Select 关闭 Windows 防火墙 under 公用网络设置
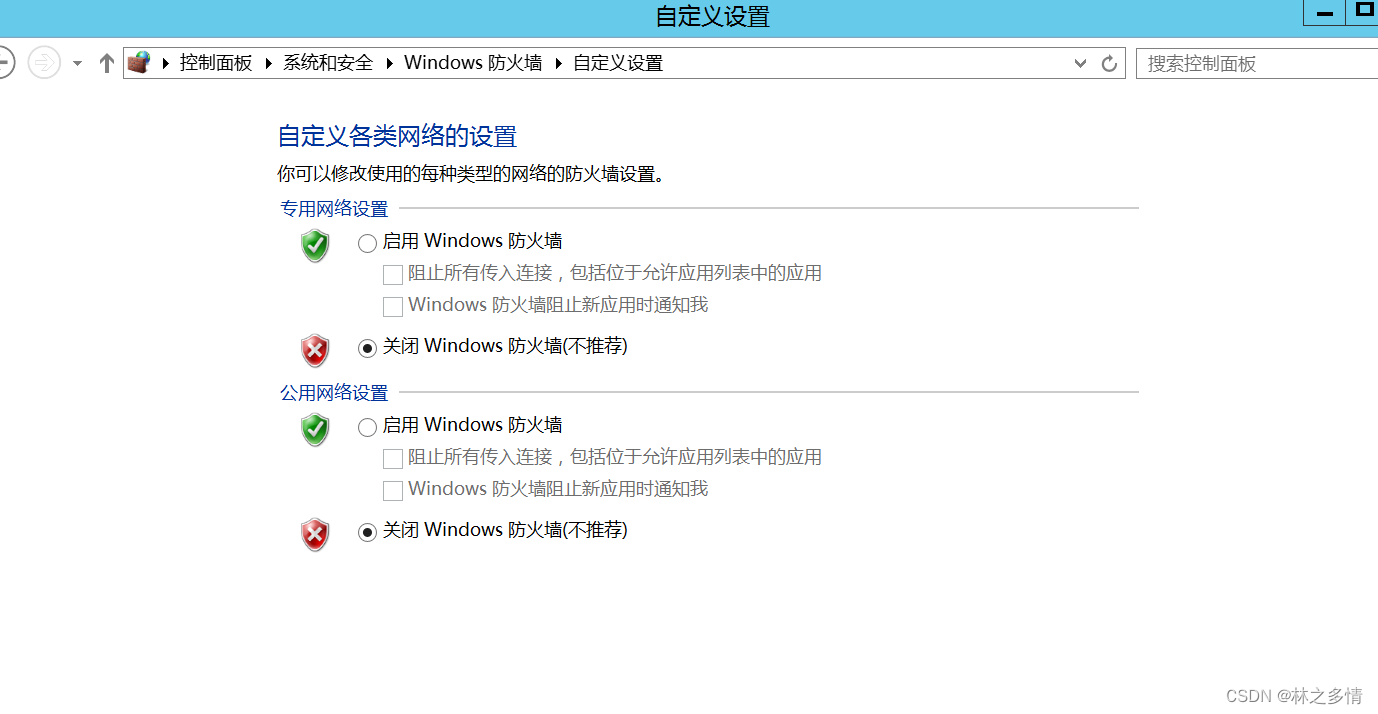Image resolution: width=1378 pixels, height=714 pixels. 367,532
